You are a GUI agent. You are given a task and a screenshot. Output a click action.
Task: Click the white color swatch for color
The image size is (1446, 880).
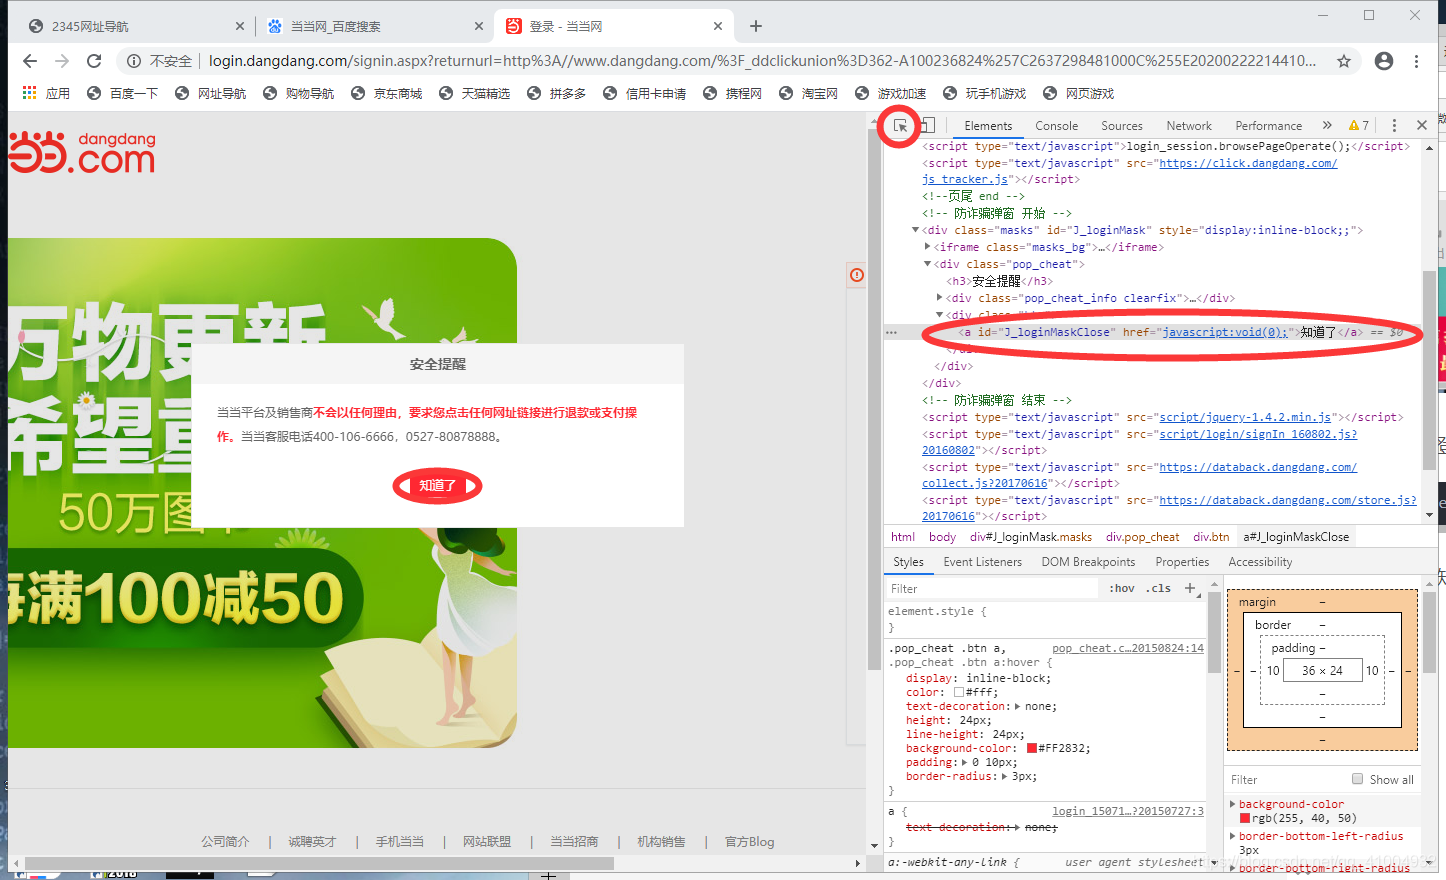[959, 692]
